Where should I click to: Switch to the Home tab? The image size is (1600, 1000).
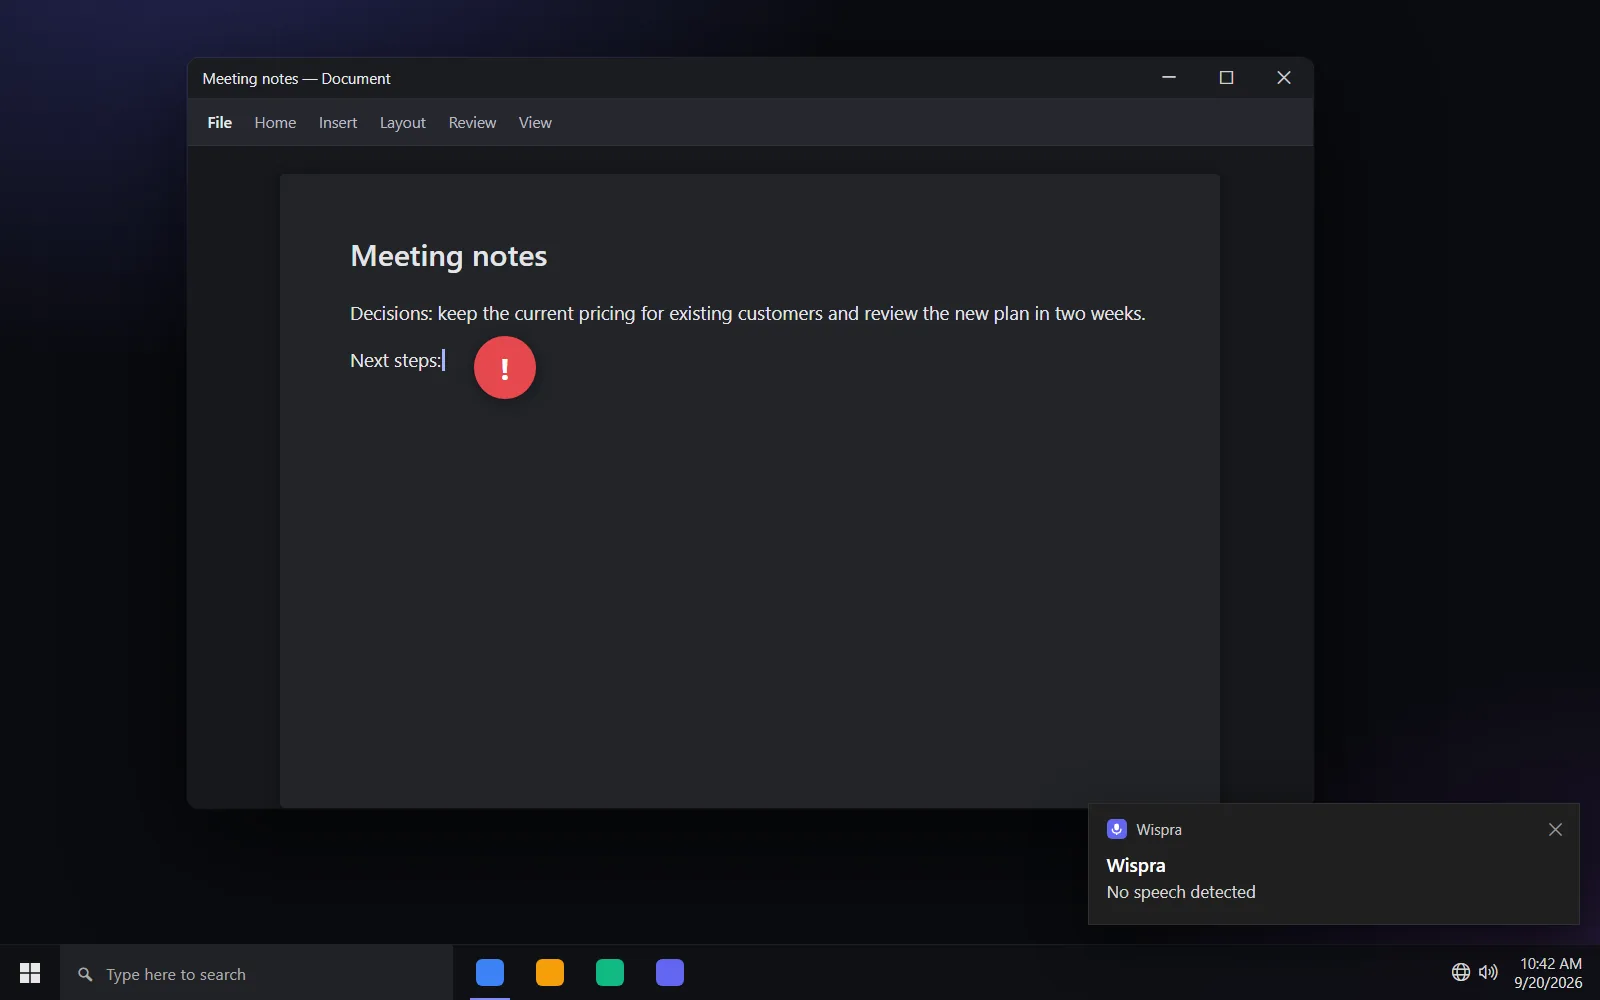275,122
